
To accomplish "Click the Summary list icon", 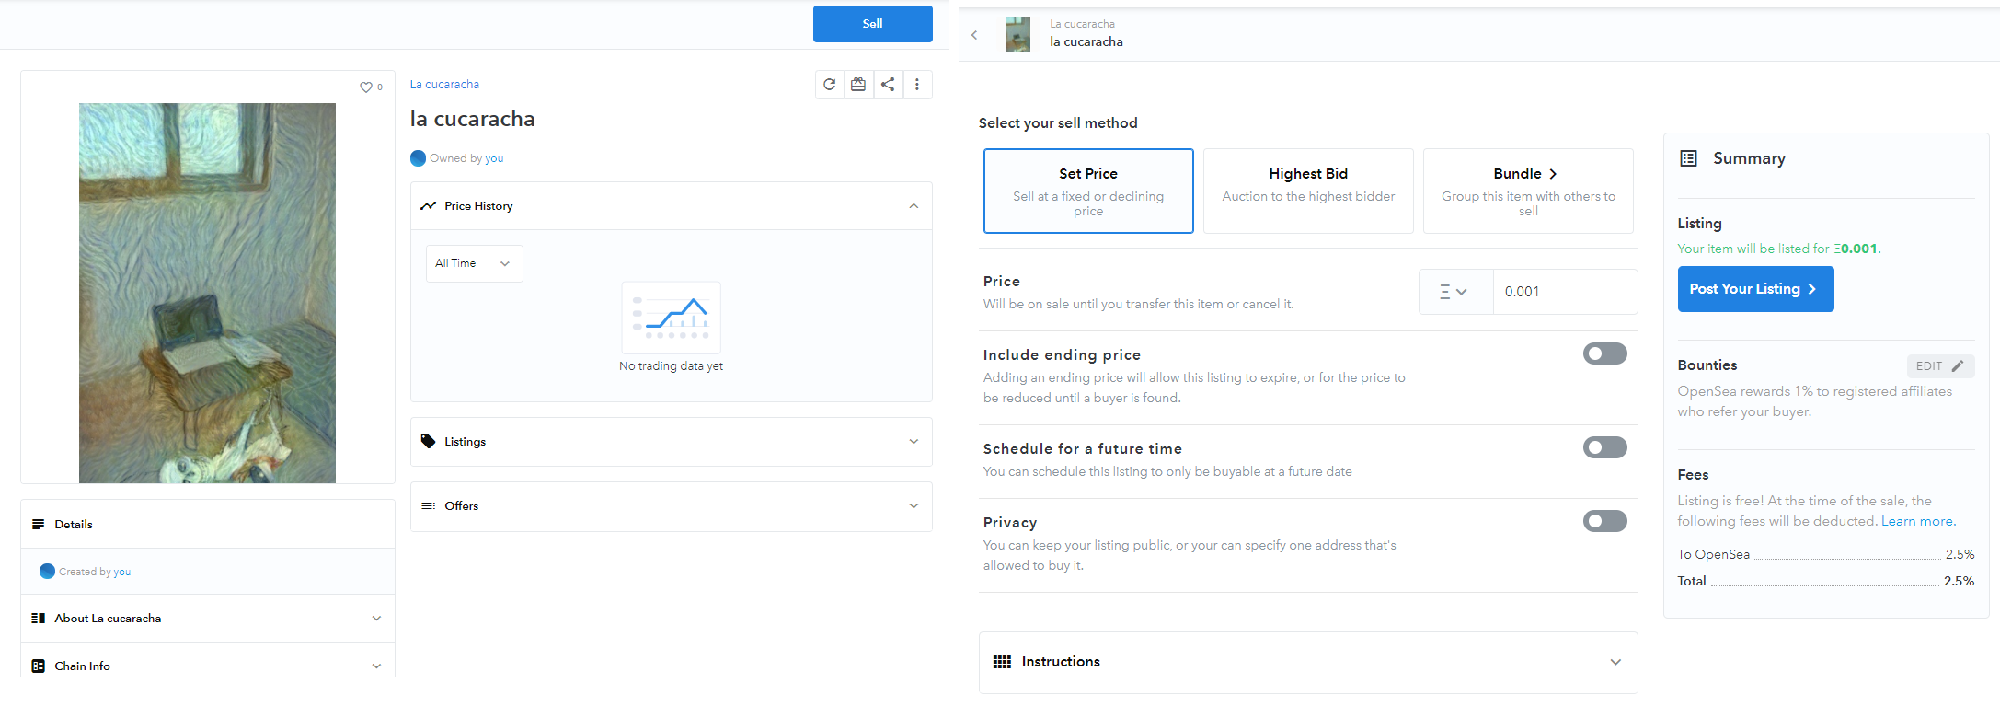I will pyautogui.click(x=1689, y=158).
